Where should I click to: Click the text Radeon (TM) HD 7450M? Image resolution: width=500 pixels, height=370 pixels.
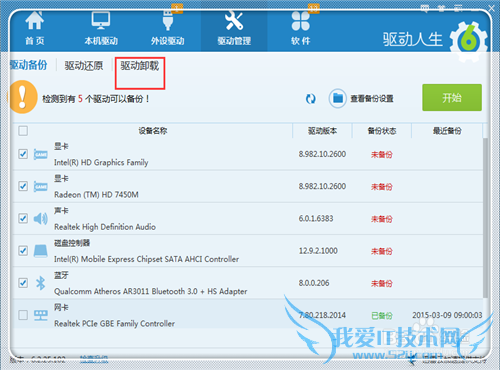point(96,195)
